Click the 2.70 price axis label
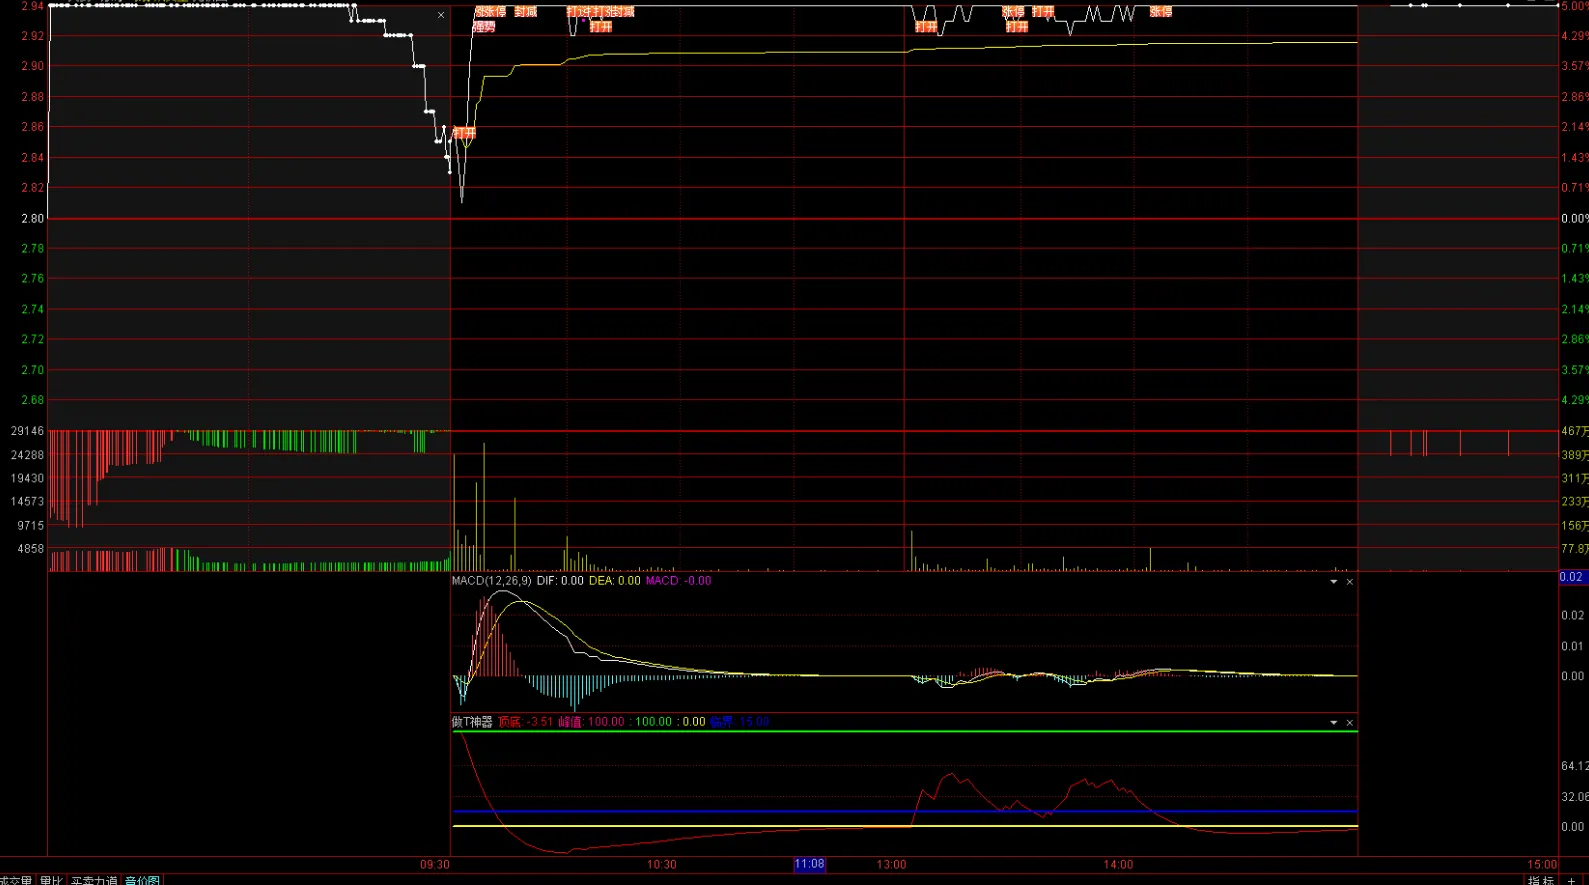 (x=33, y=370)
